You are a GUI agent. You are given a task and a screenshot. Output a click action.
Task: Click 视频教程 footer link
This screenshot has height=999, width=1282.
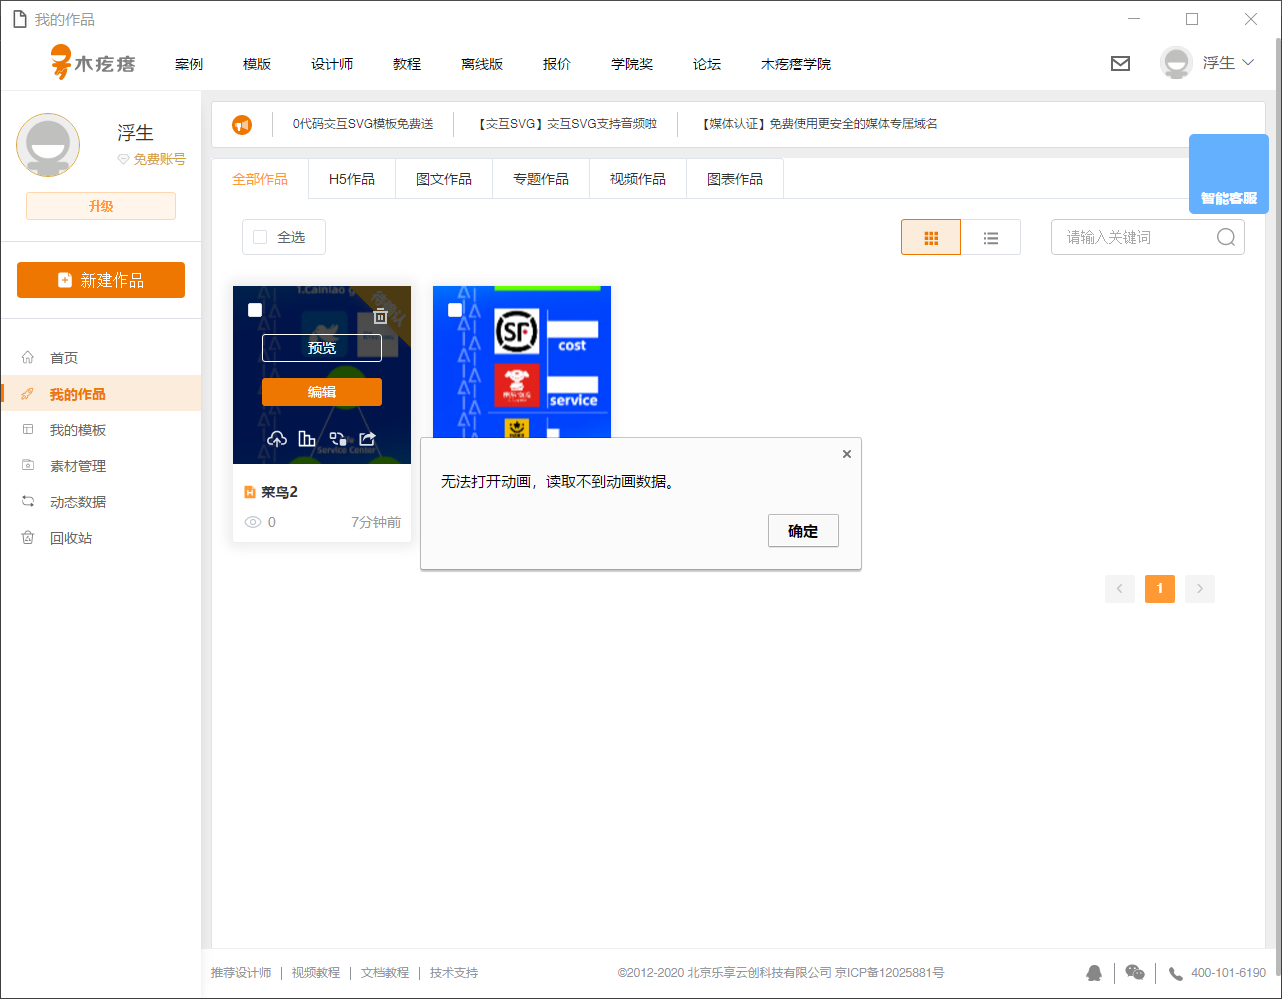pyautogui.click(x=316, y=973)
